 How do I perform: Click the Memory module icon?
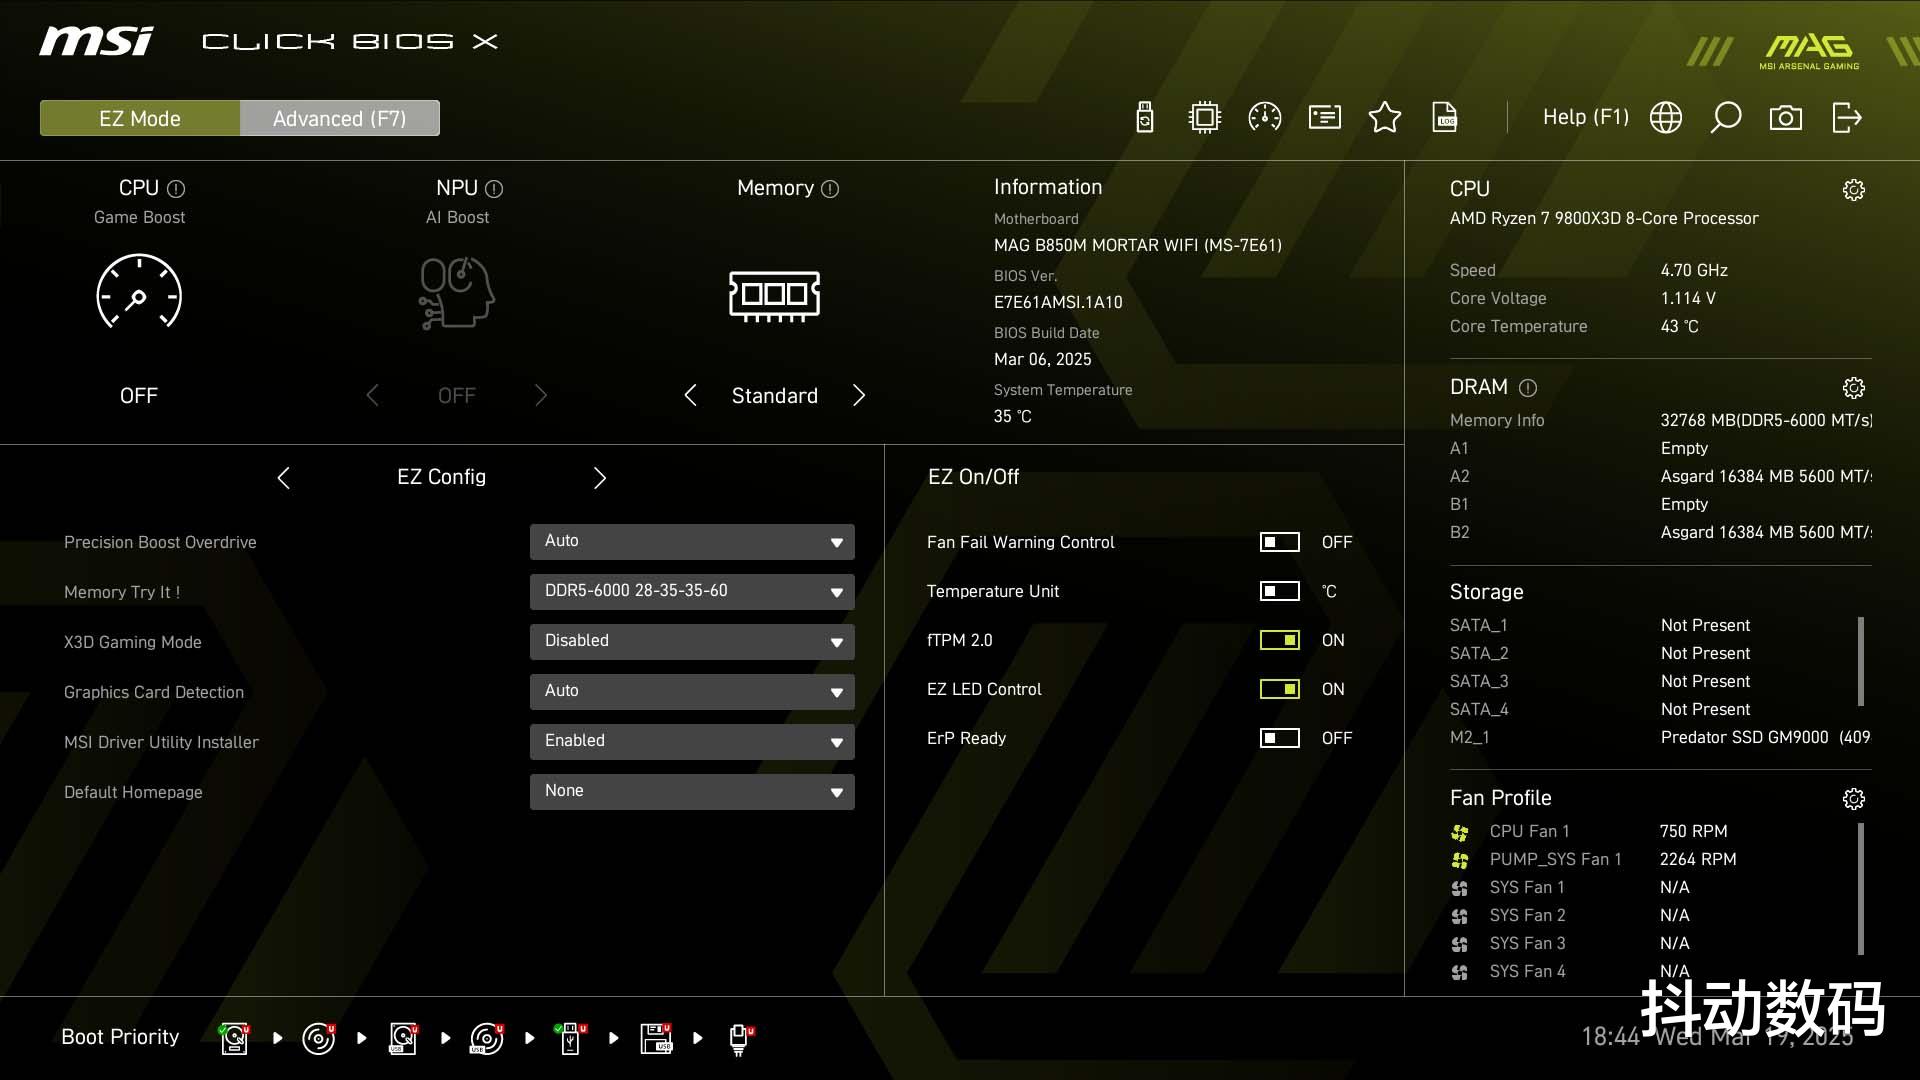tap(775, 296)
